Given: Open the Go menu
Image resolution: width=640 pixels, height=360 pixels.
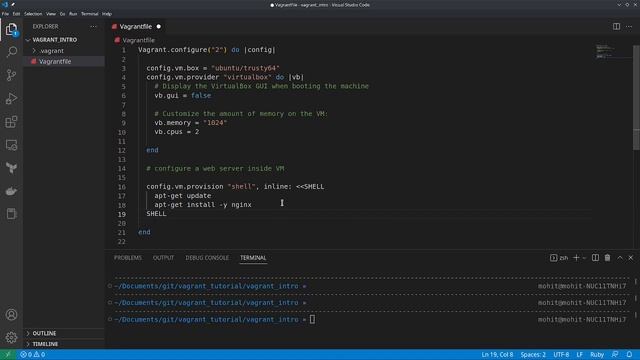Looking at the screenshot, I should tap(62, 14).
